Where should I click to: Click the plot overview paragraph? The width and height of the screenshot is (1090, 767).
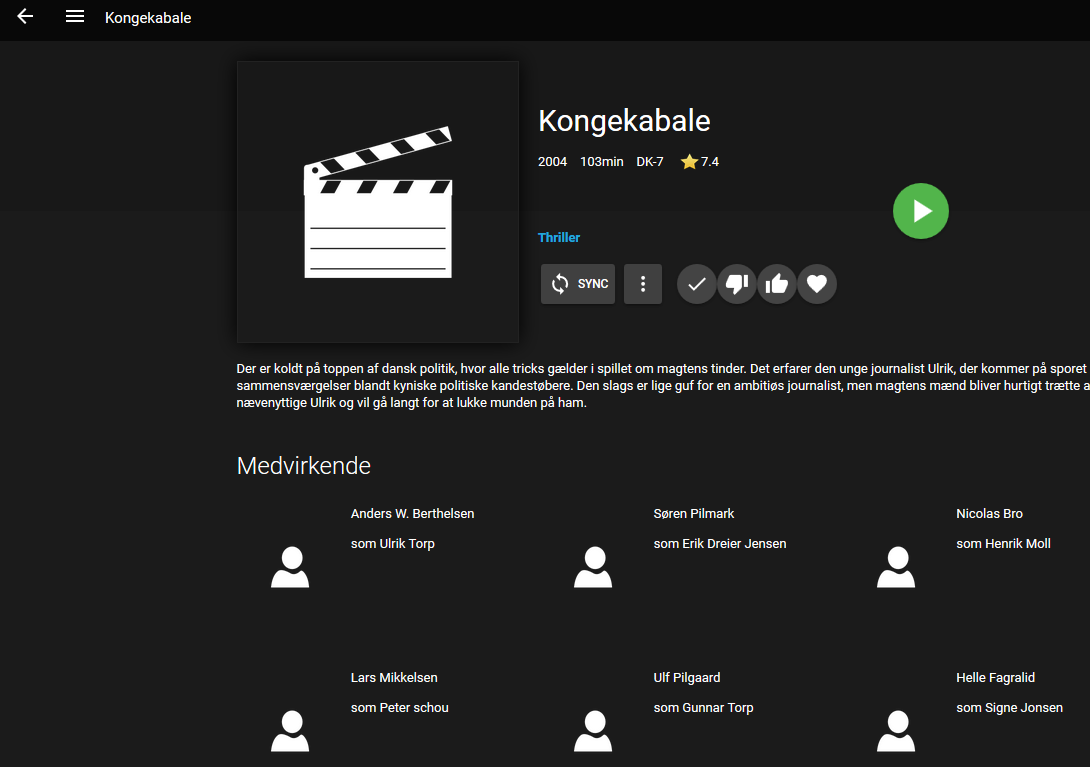tap(663, 385)
